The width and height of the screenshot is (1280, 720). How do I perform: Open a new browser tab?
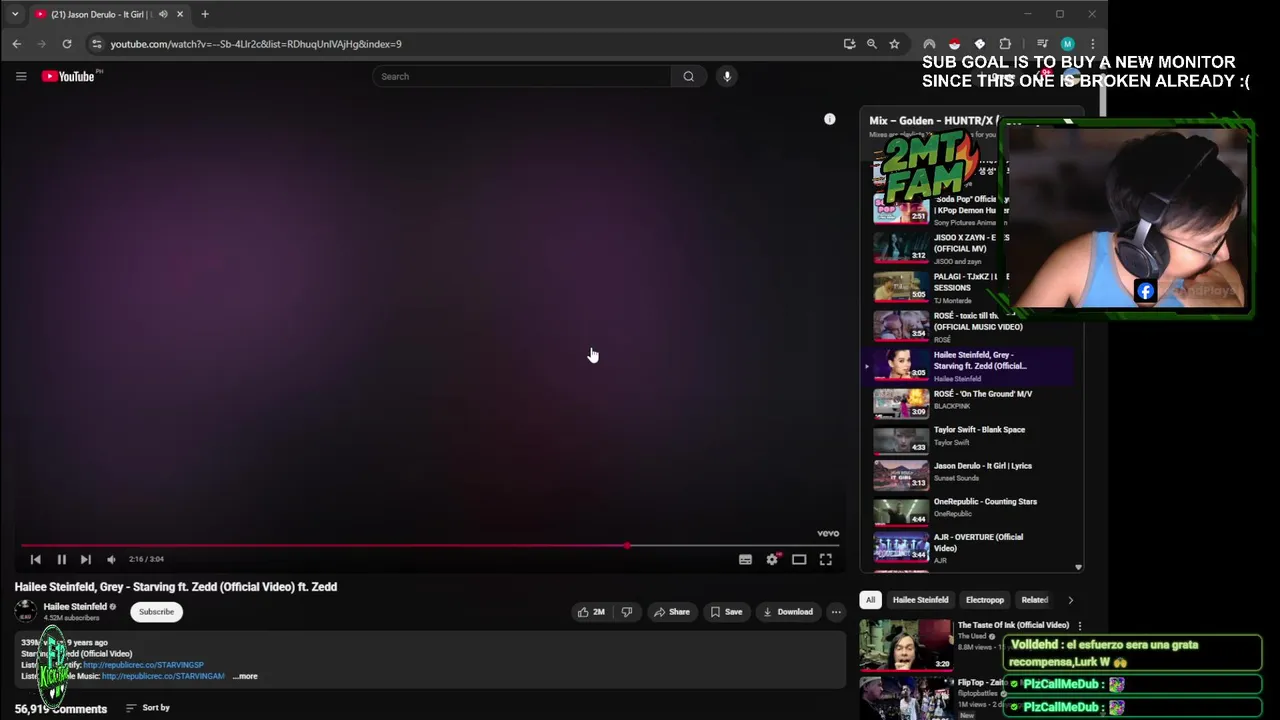205,14
